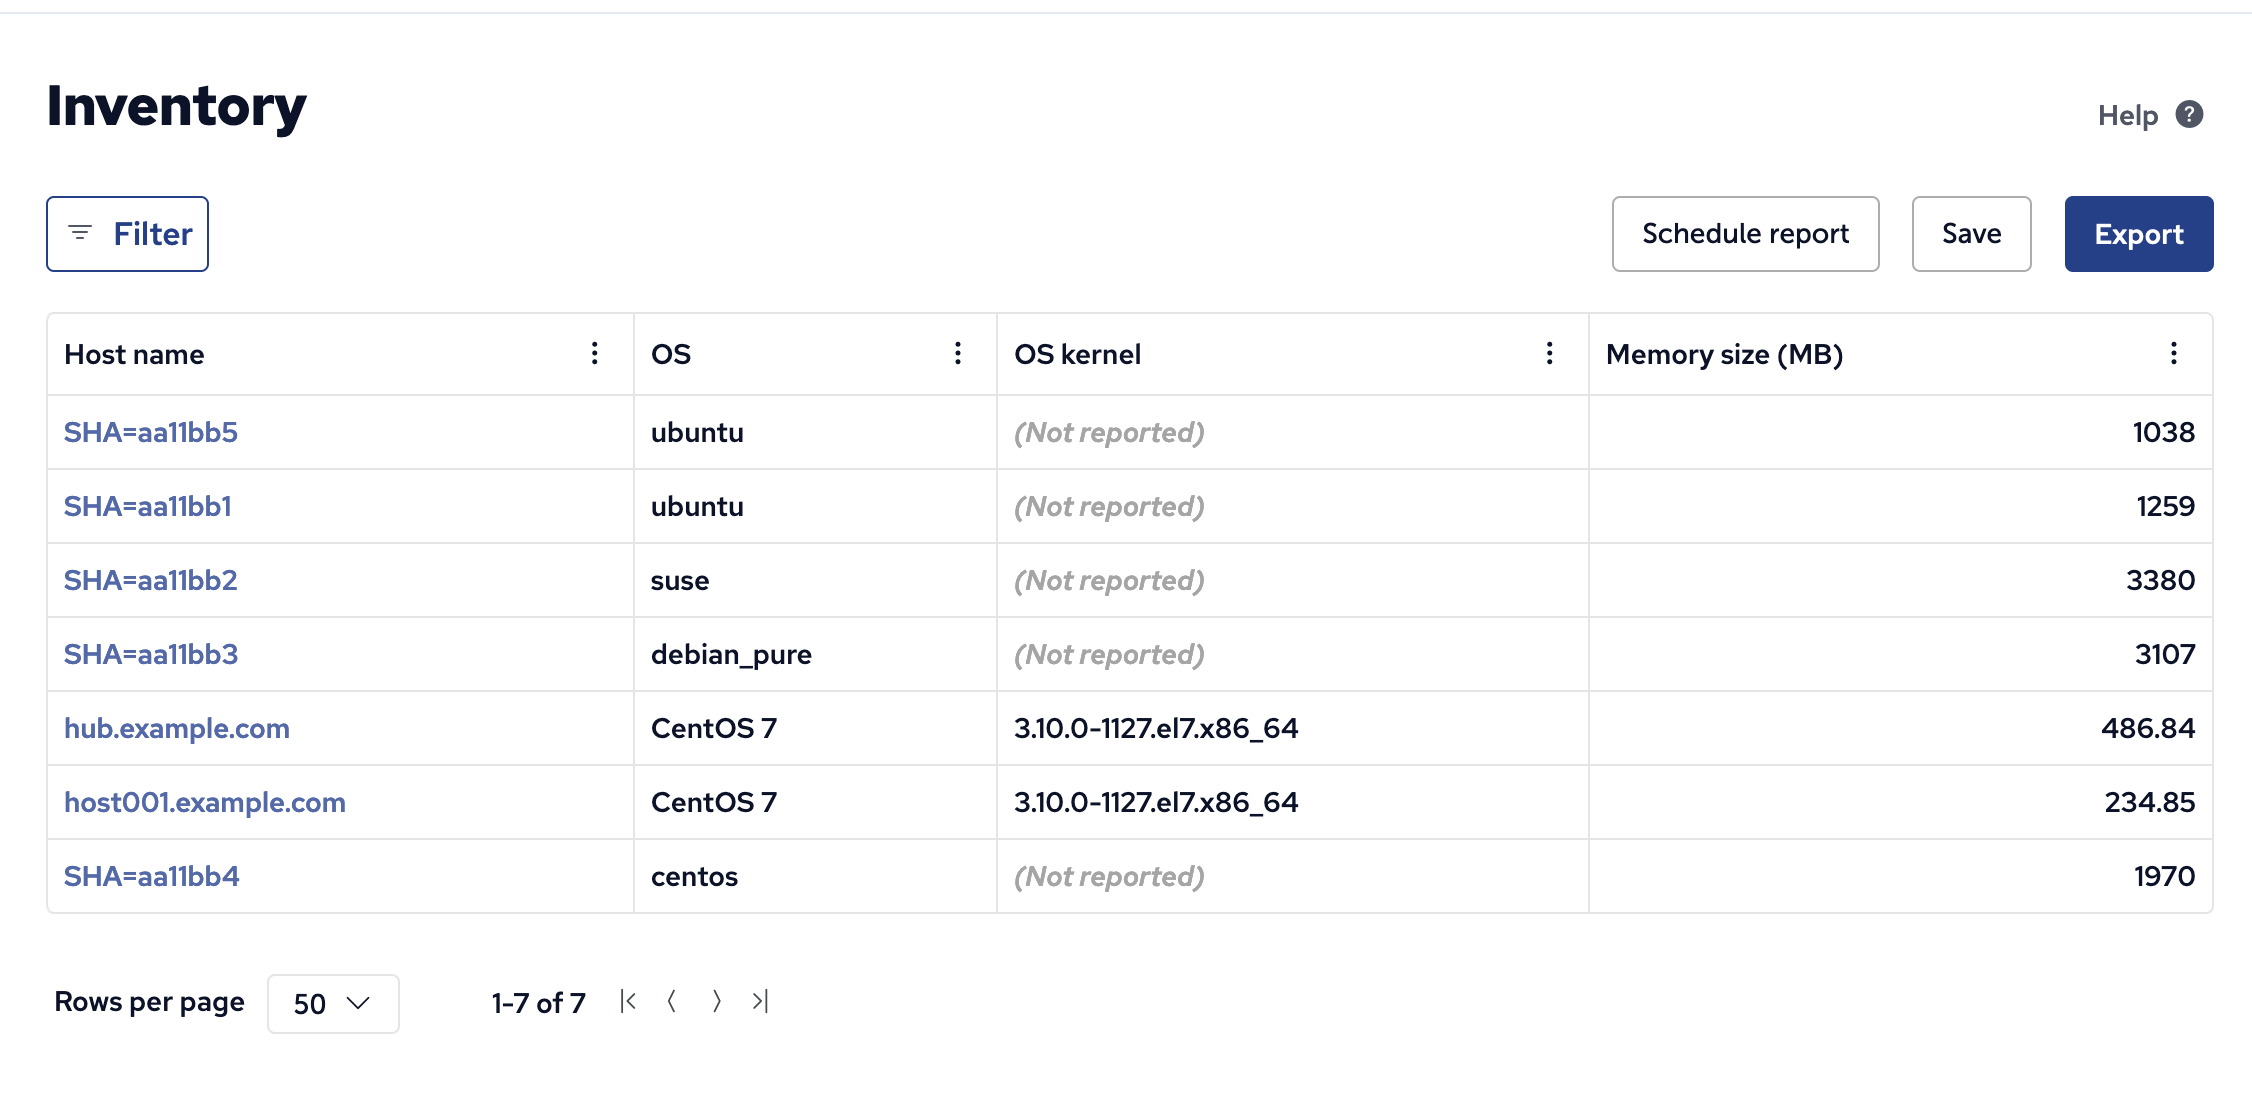Click the Export button

pos(2138,233)
